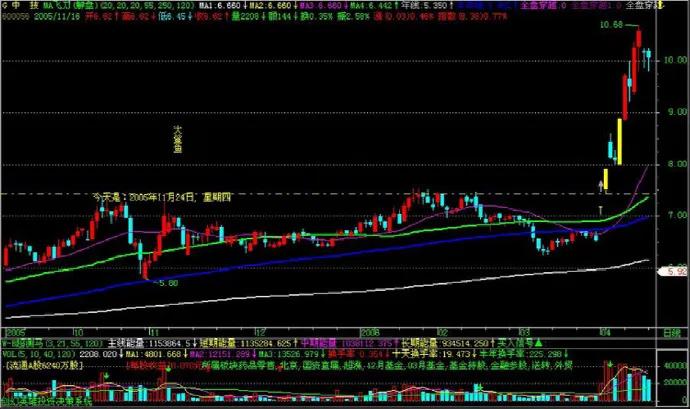Click the 11 month marker on time axis

154,332
